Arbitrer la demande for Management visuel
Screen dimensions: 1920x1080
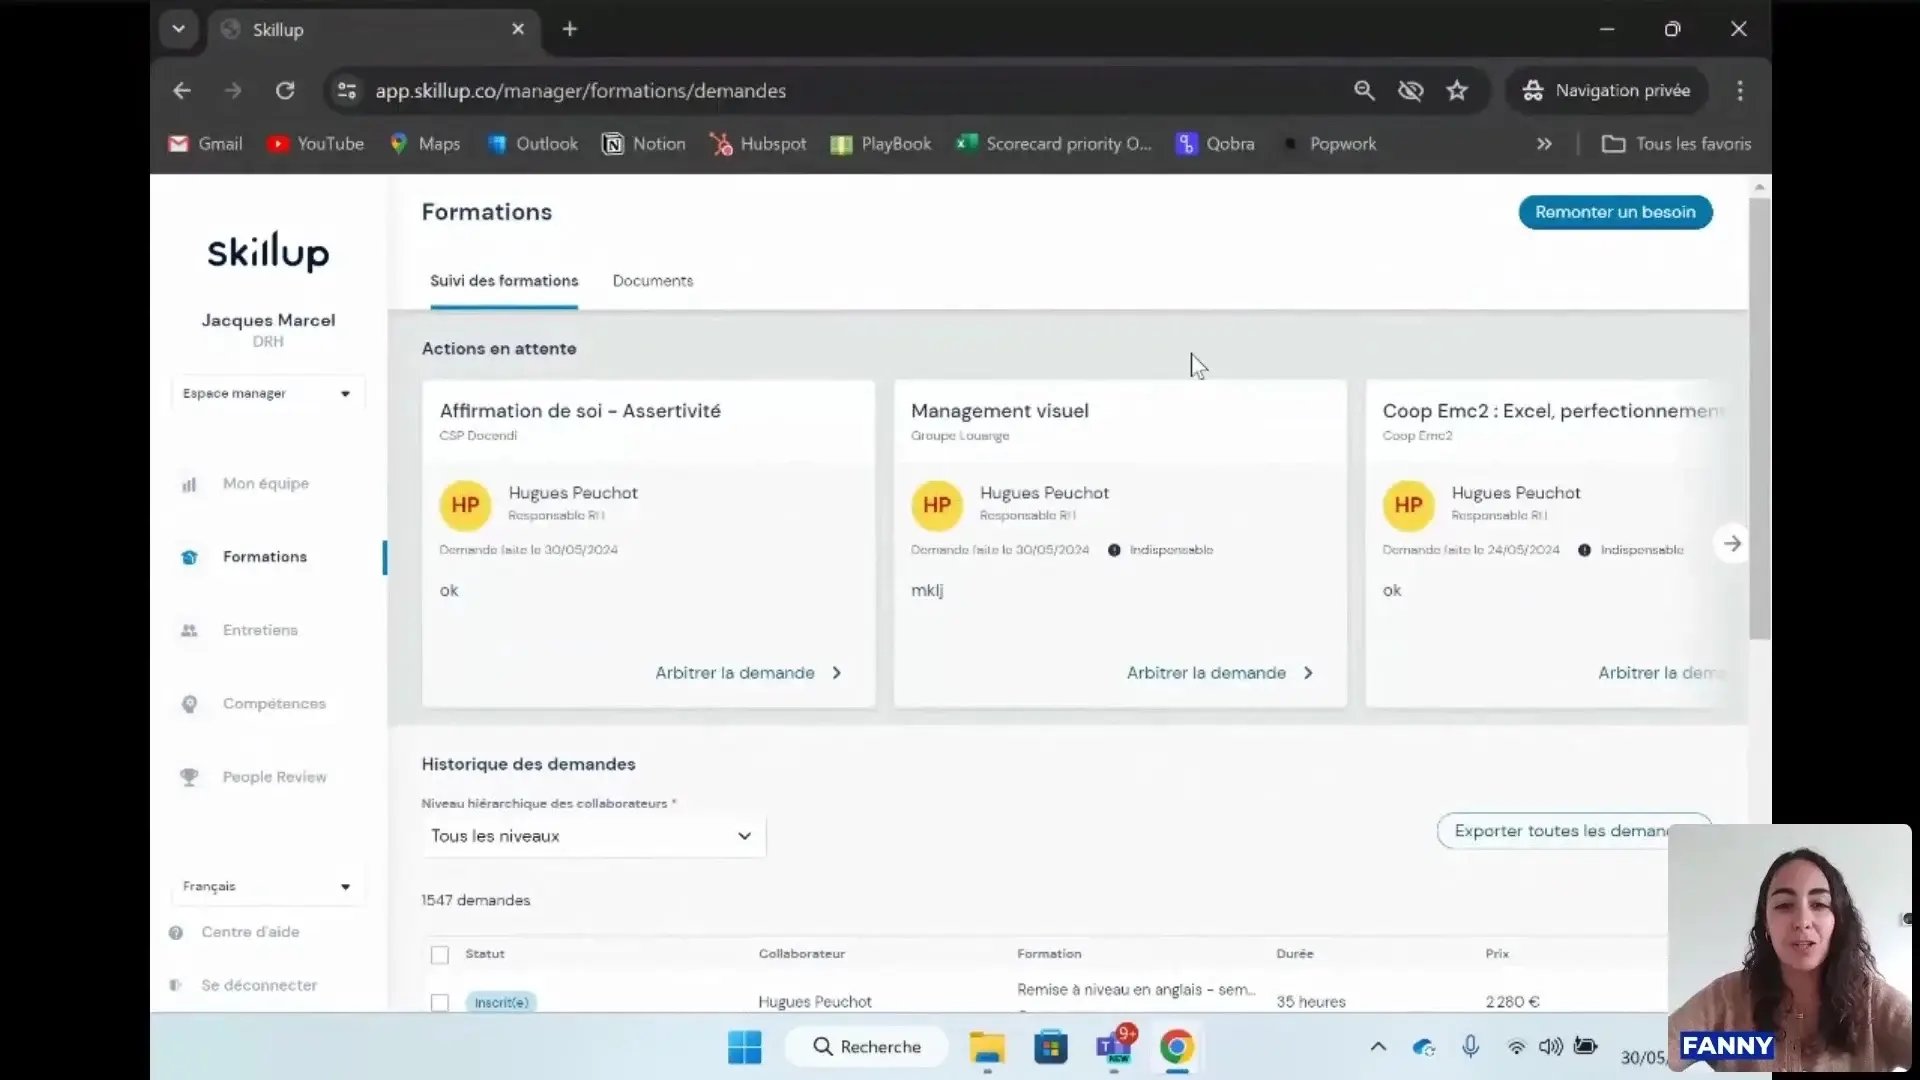[1220, 673]
